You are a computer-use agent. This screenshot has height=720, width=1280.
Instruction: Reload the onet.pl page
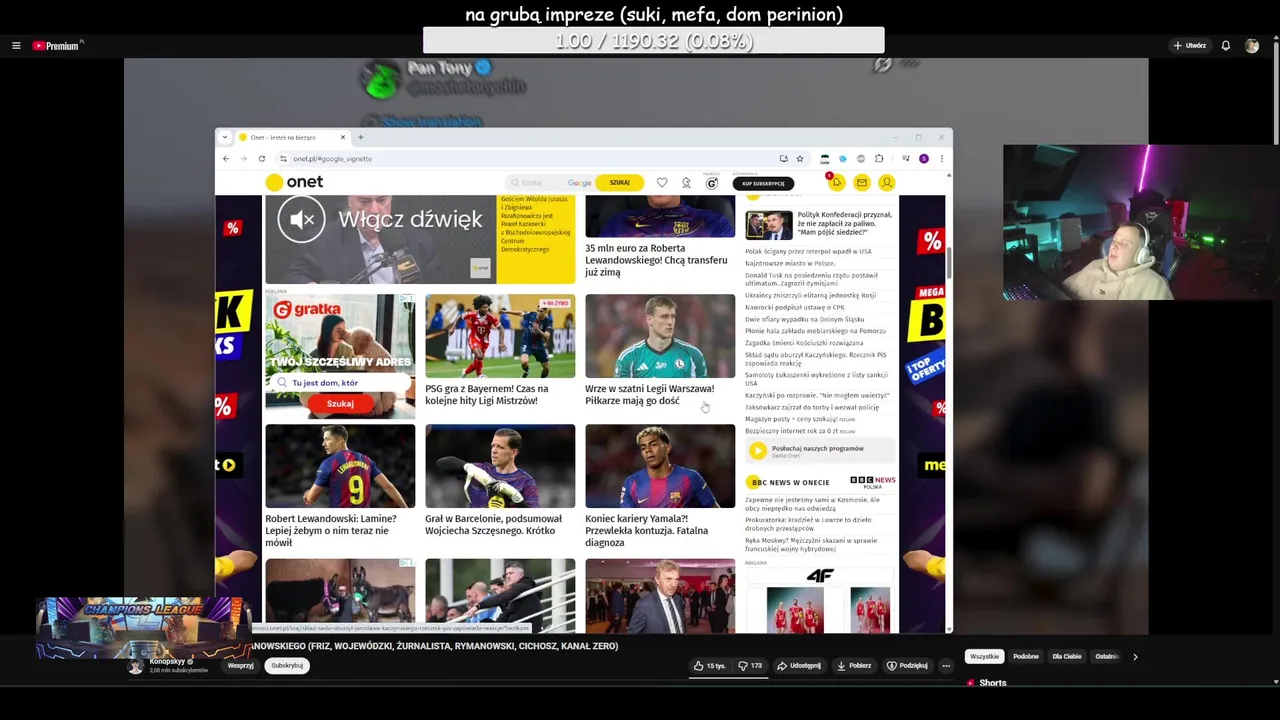[262, 158]
